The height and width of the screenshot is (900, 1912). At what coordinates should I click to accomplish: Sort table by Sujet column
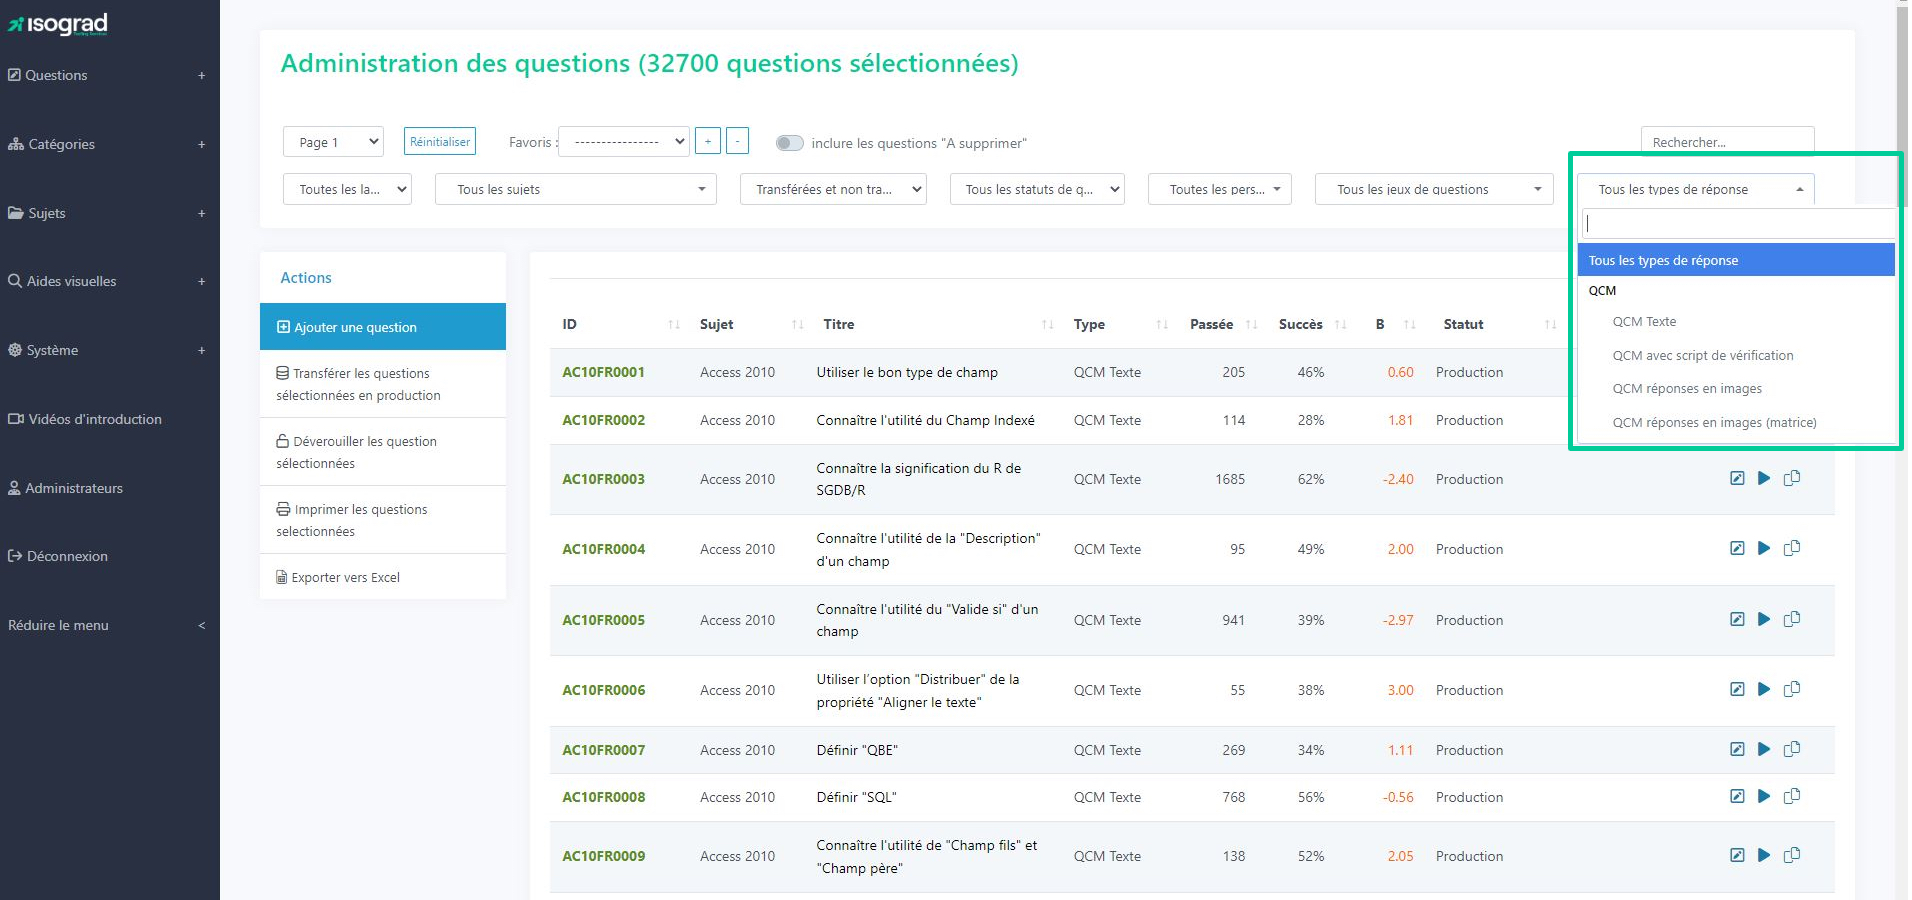pyautogui.click(x=751, y=324)
